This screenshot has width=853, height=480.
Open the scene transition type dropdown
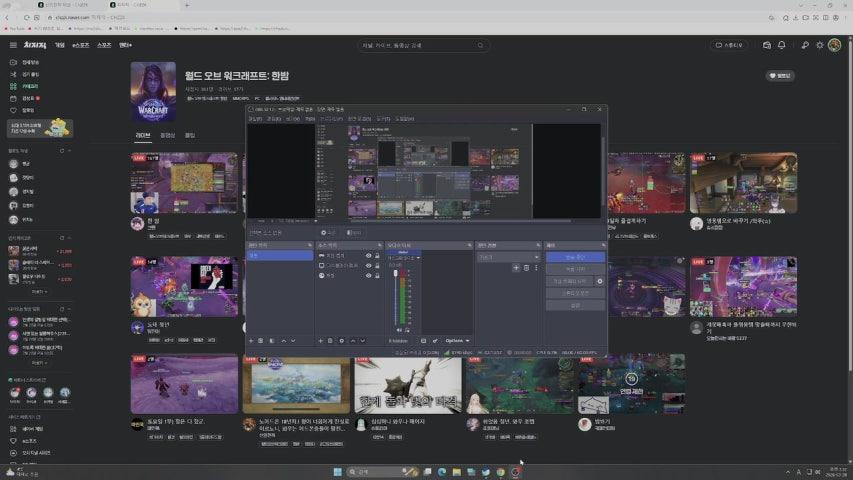click(x=508, y=257)
